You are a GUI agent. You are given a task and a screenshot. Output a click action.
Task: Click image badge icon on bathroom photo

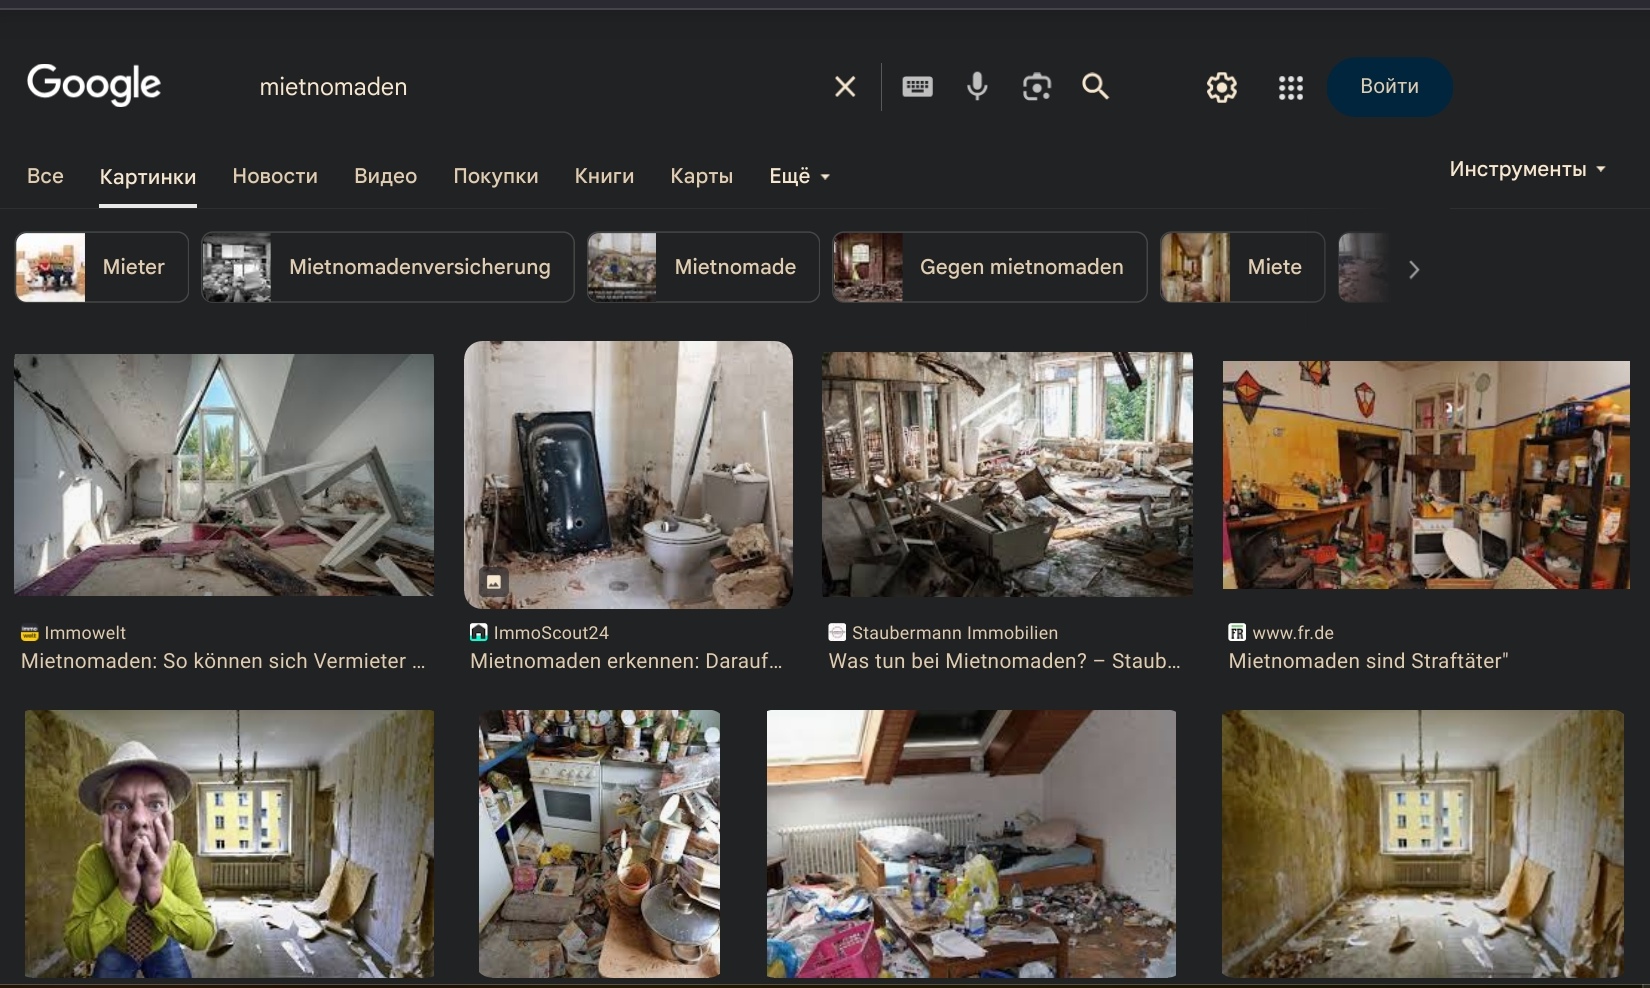click(x=493, y=581)
